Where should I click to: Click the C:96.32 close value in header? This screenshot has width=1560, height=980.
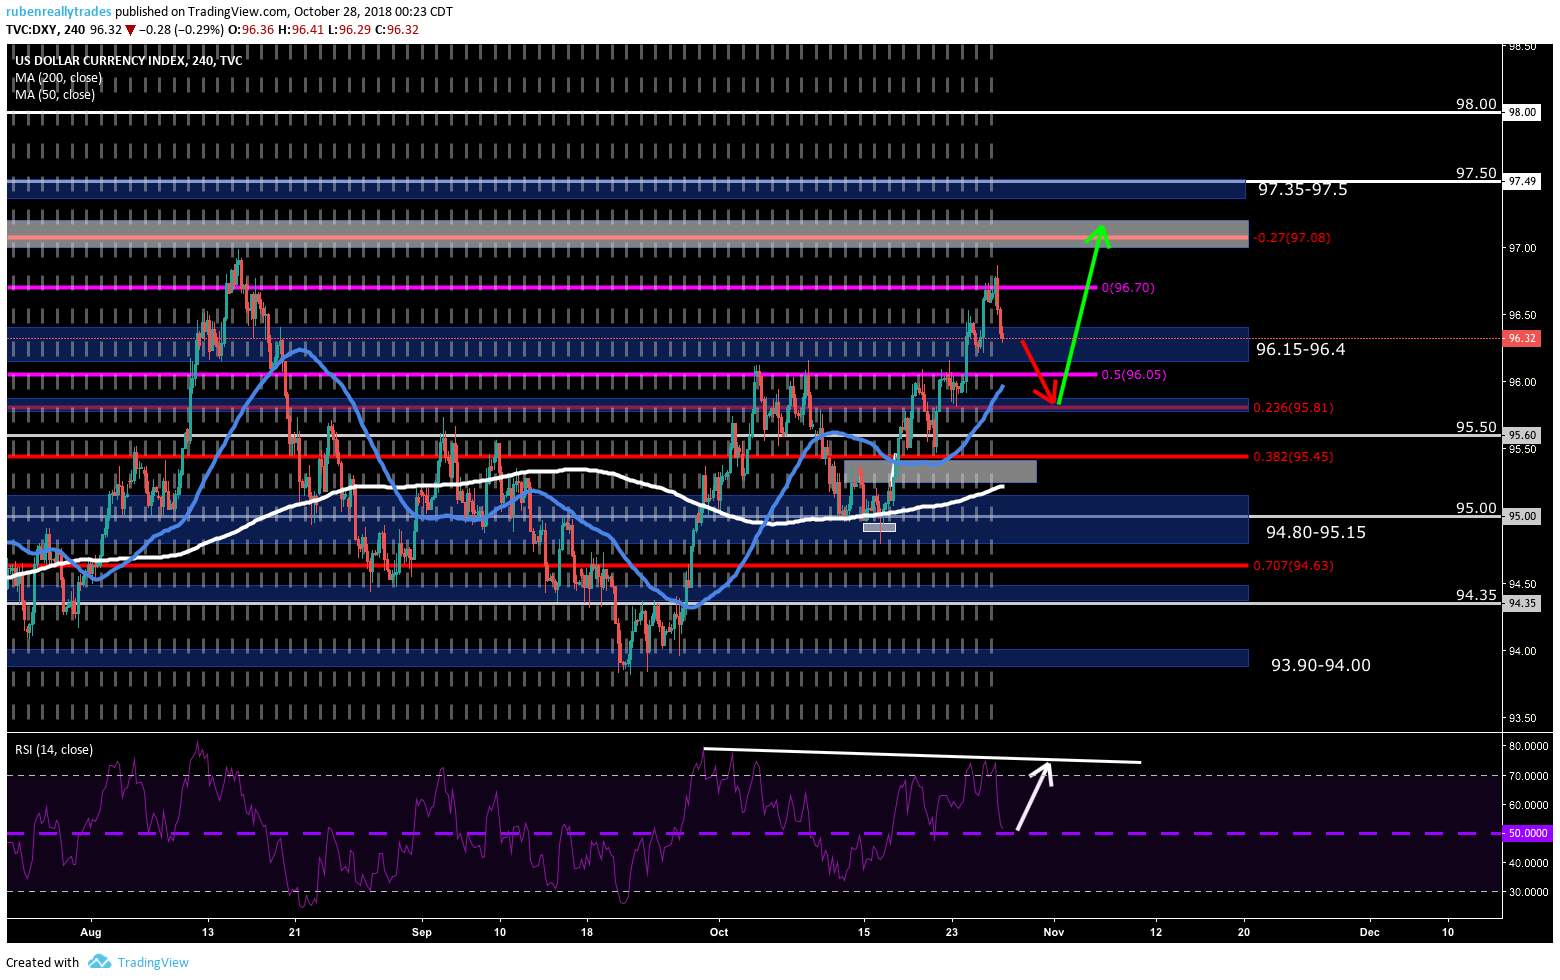[x=398, y=30]
